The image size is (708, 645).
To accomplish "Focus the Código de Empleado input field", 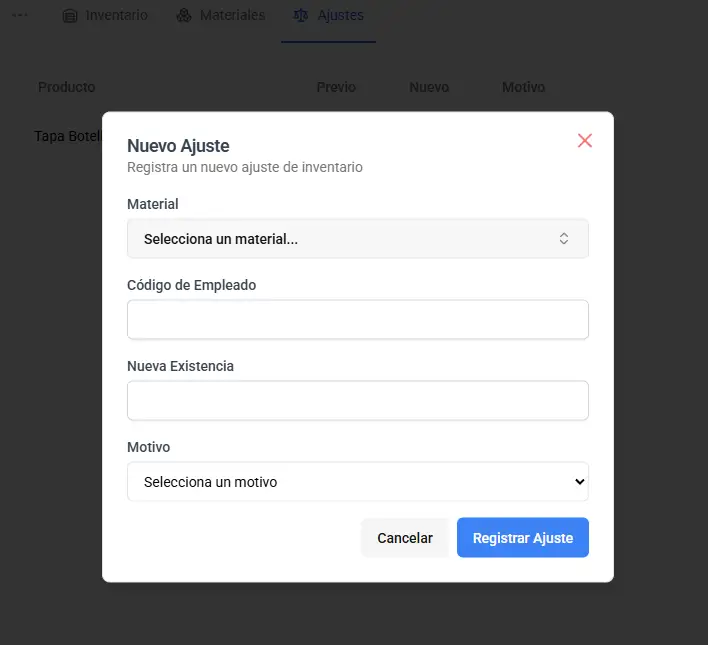I will point(358,319).
